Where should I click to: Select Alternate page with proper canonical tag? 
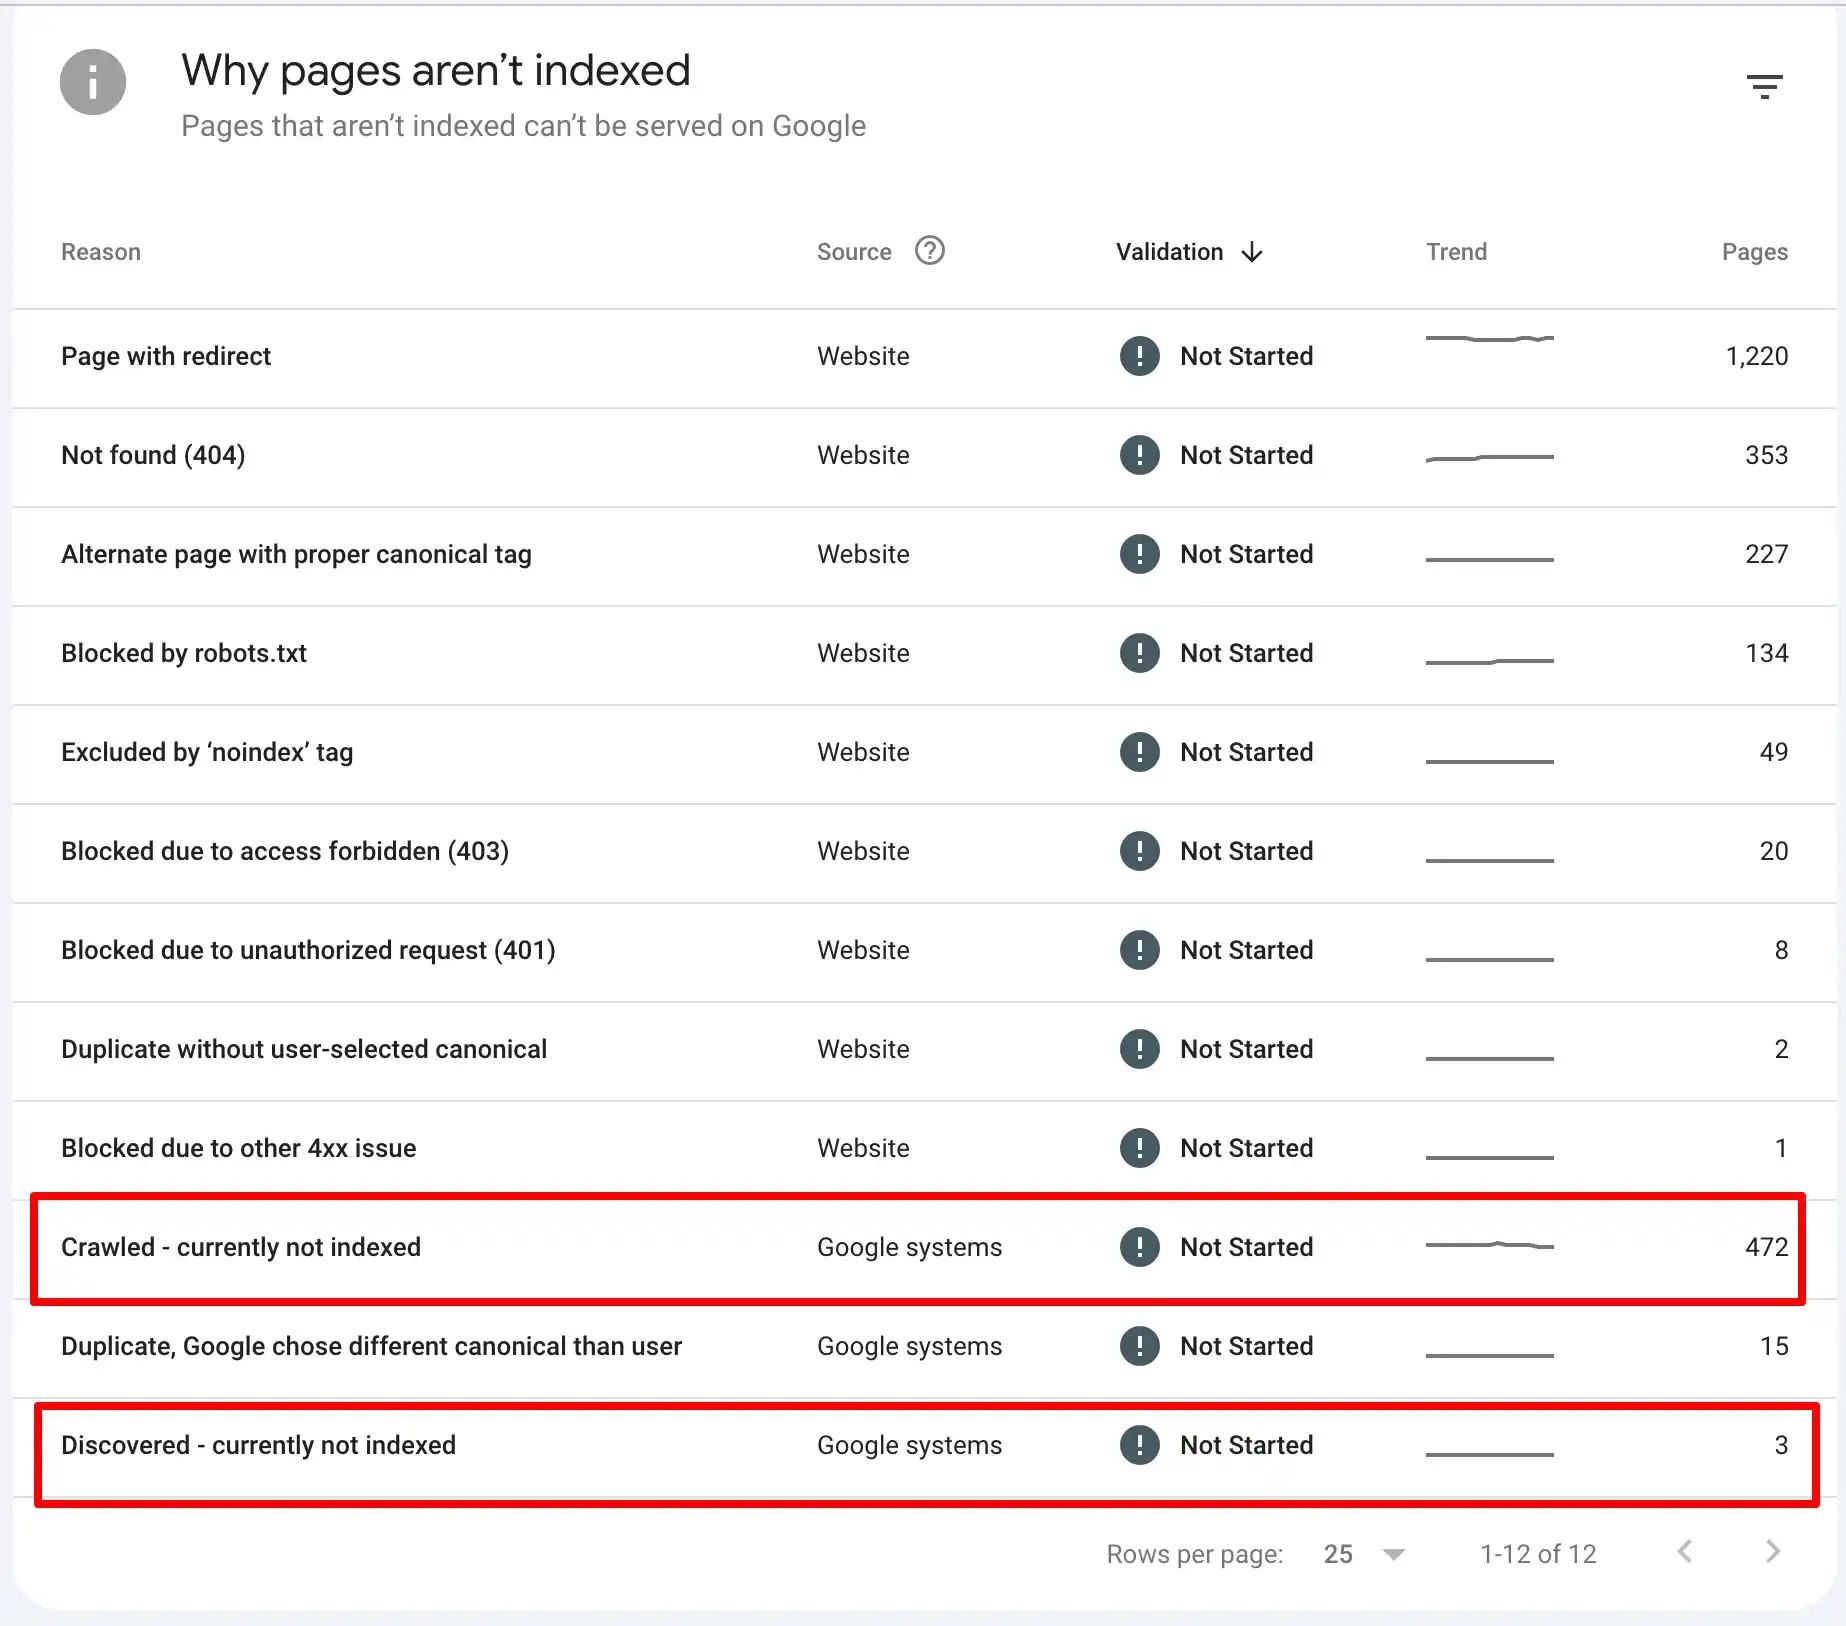pyautogui.click(x=296, y=554)
